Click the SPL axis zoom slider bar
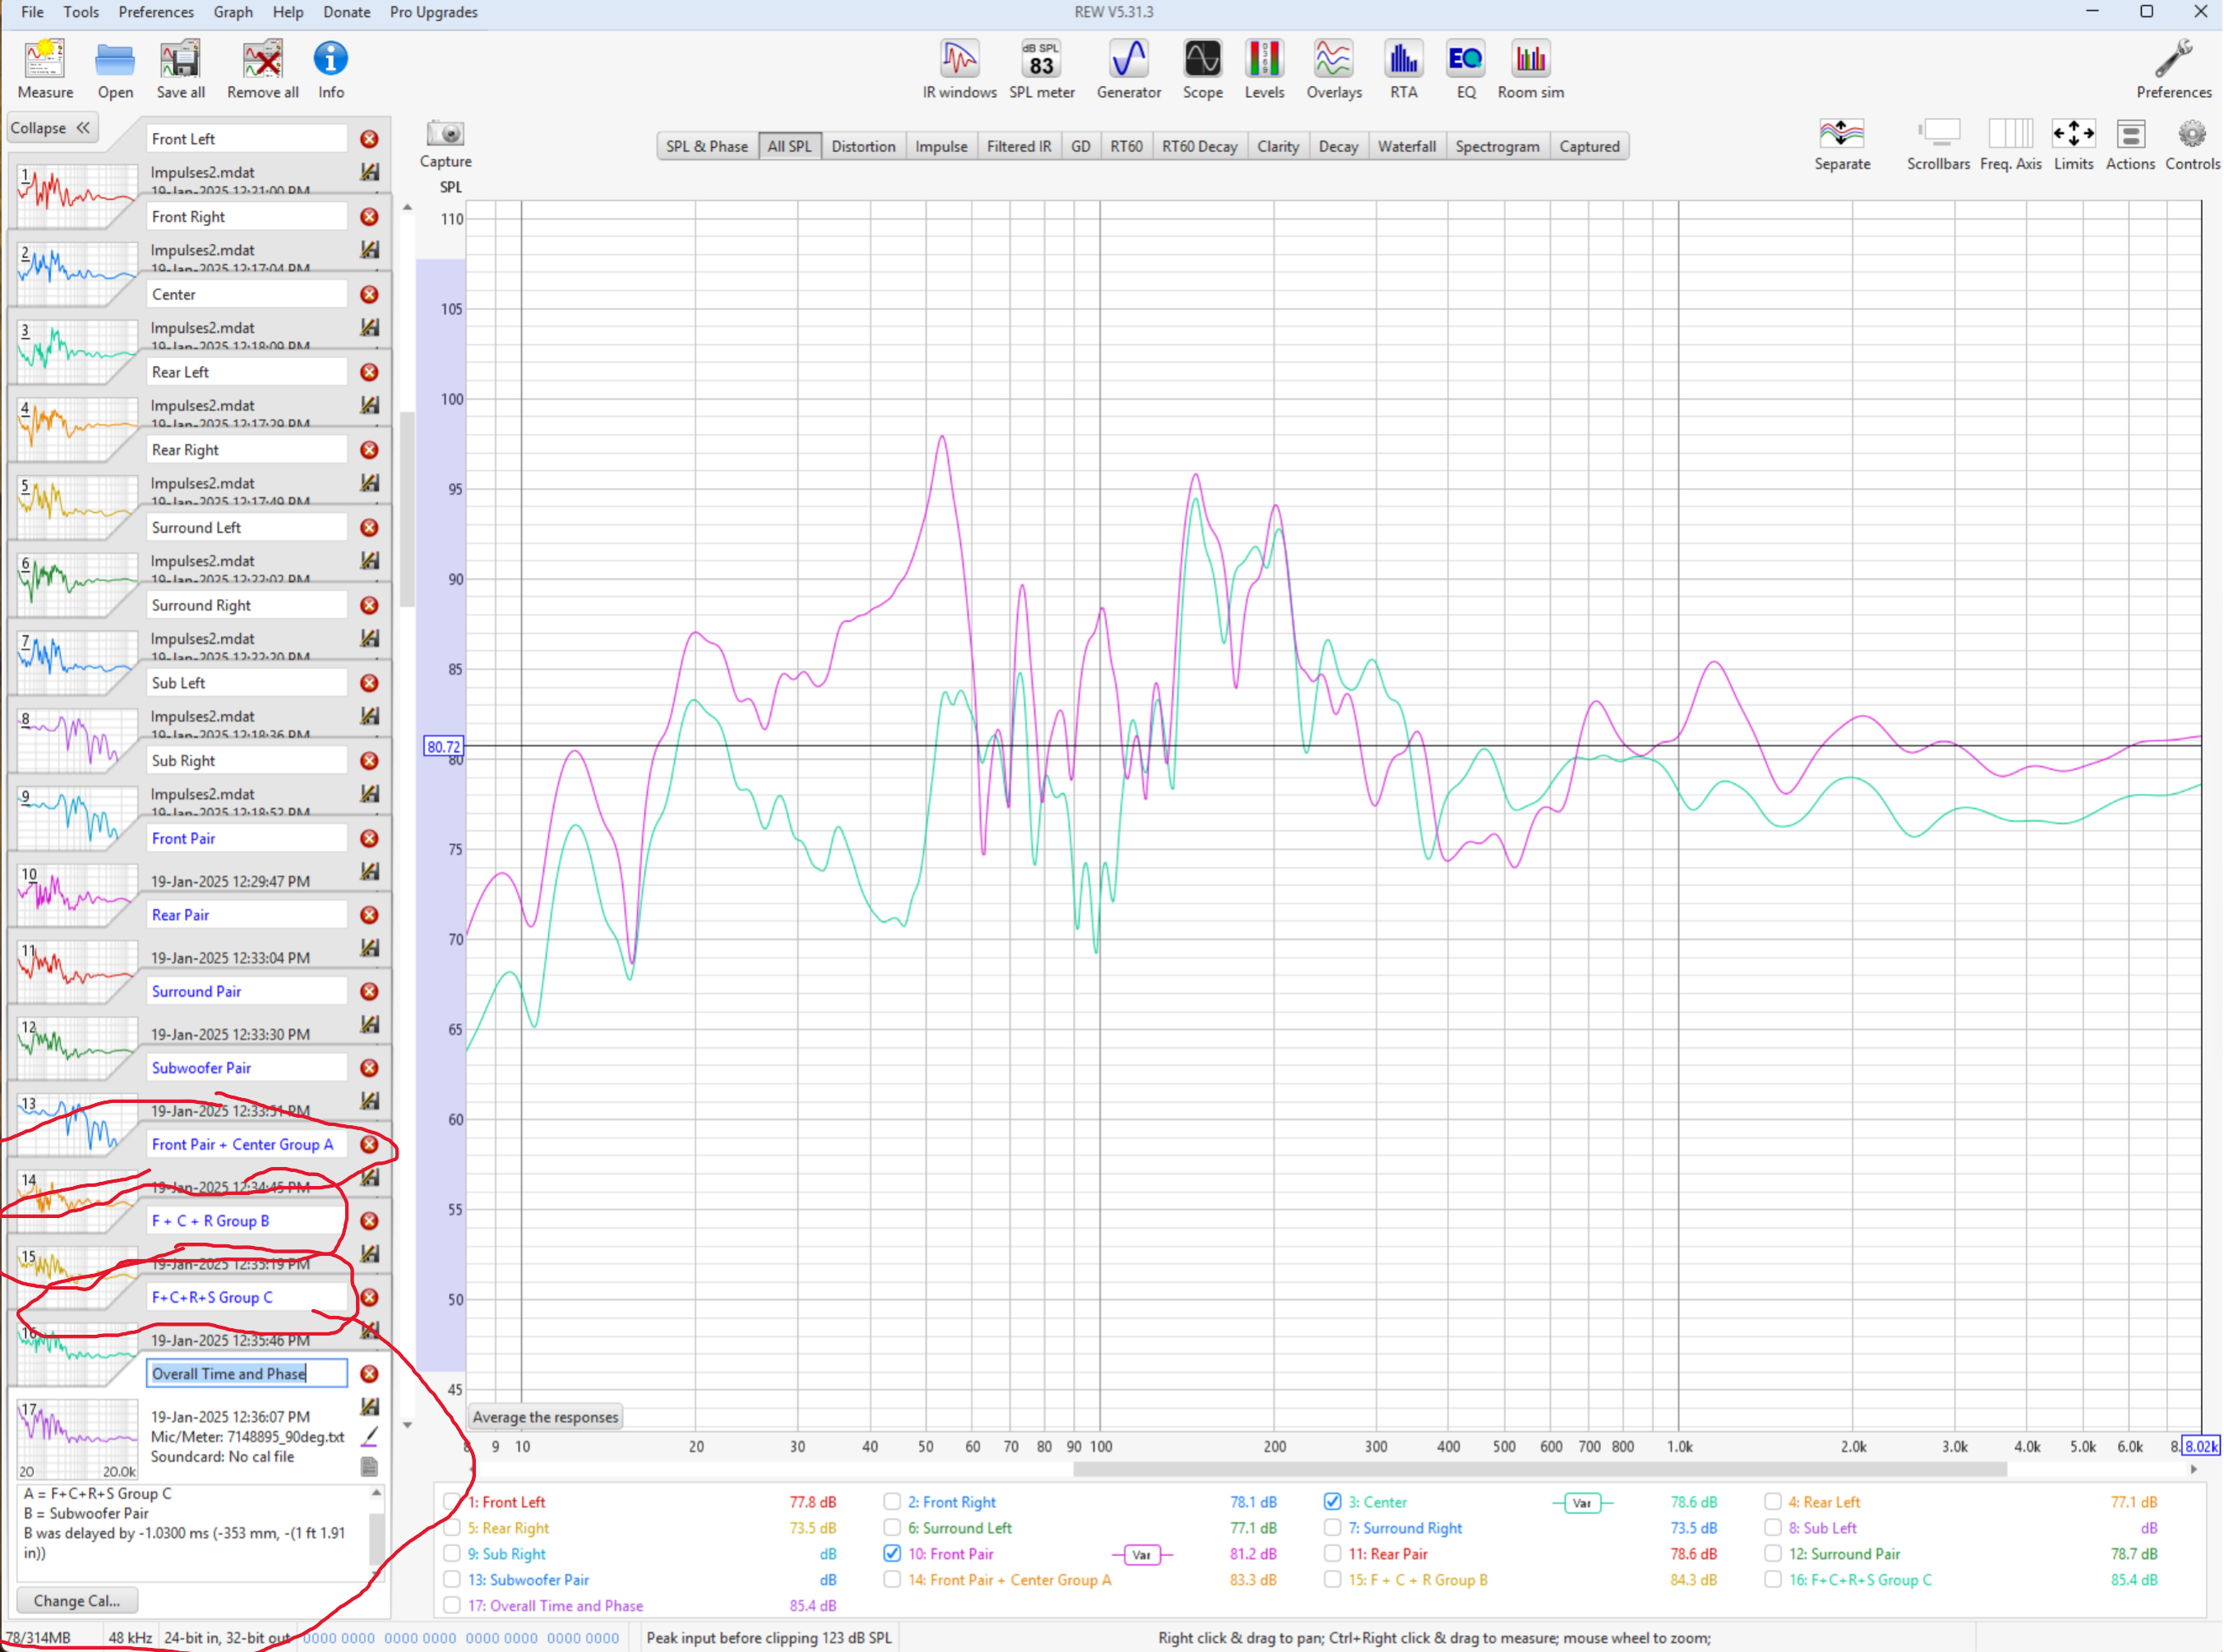 click(x=441, y=815)
